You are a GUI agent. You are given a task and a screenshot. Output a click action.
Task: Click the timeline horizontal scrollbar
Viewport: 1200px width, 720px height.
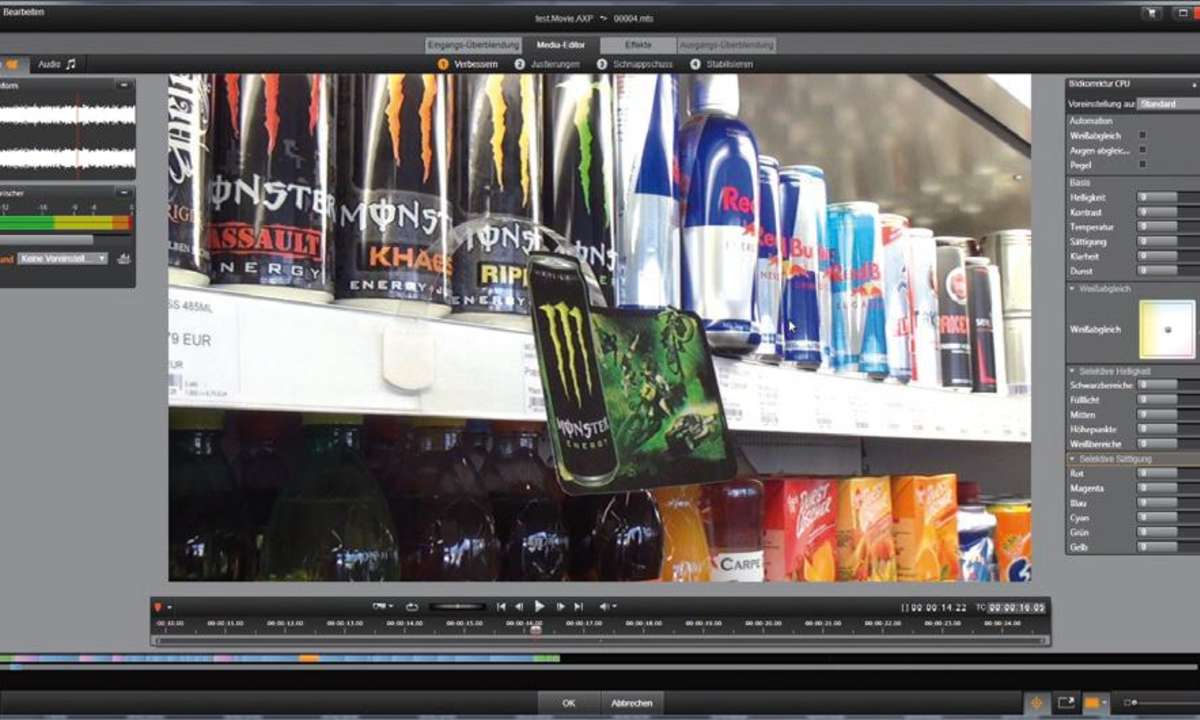[600, 641]
